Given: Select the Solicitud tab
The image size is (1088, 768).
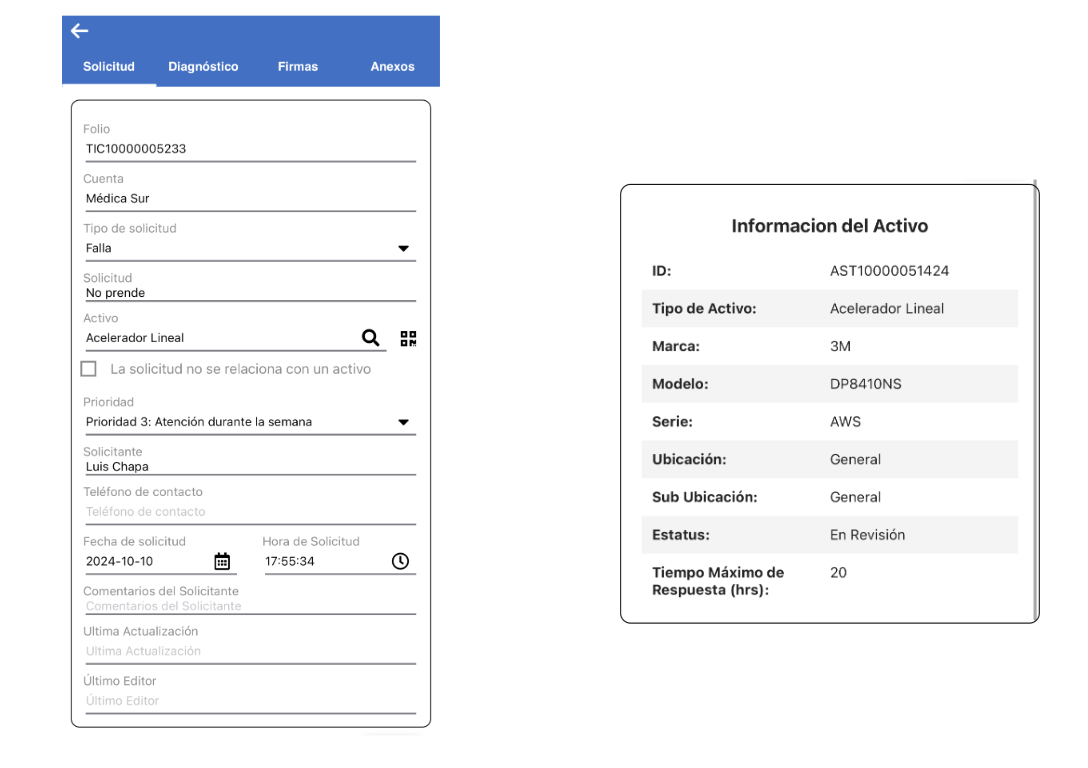Looking at the screenshot, I should [x=109, y=67].
